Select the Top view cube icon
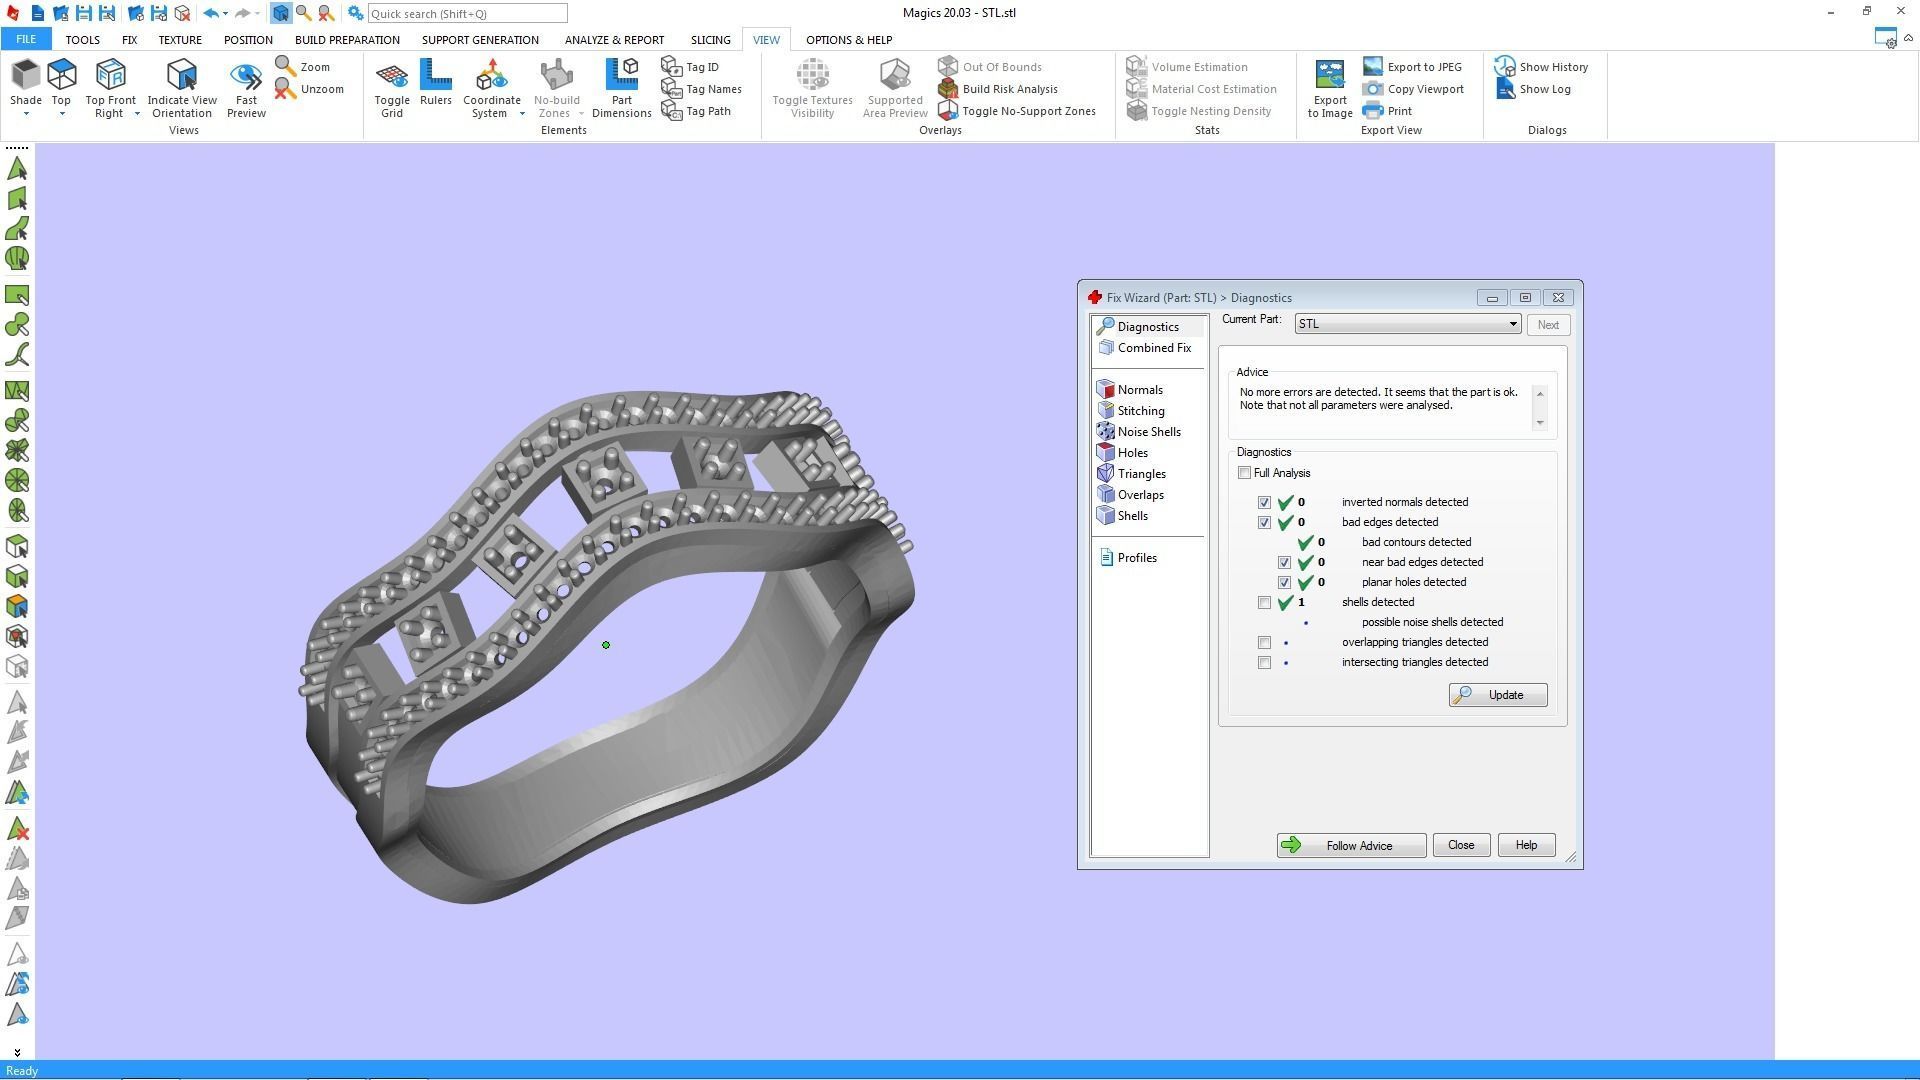This screenshot has width=1920, height=1080. tap(61, 75)
